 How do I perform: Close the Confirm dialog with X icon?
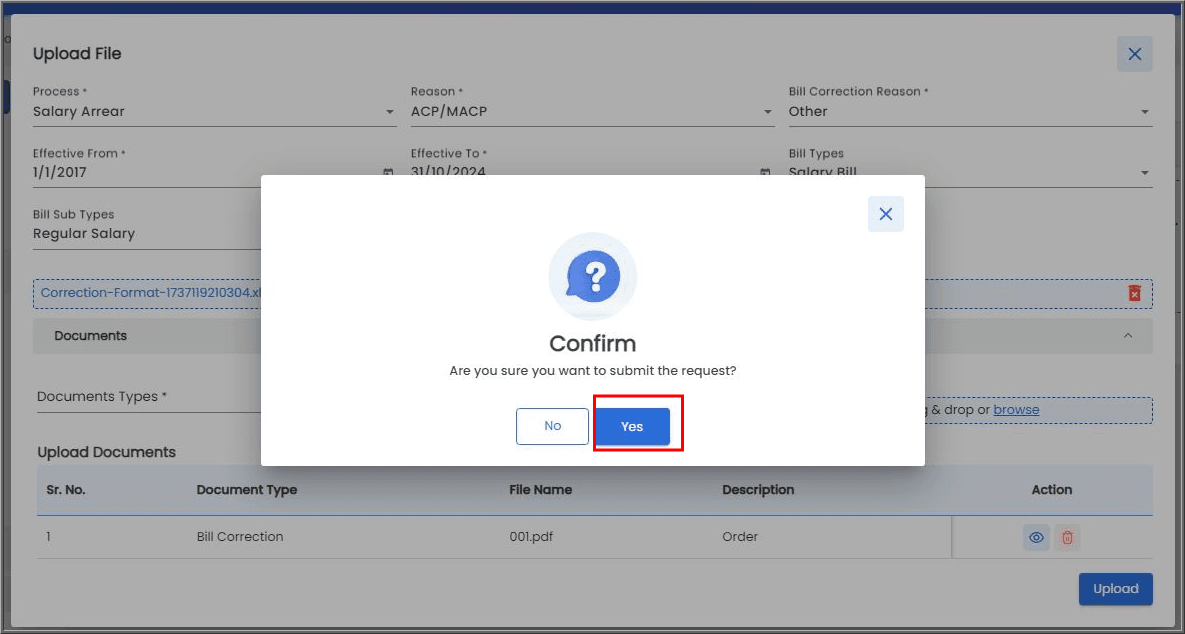(885, 214)
